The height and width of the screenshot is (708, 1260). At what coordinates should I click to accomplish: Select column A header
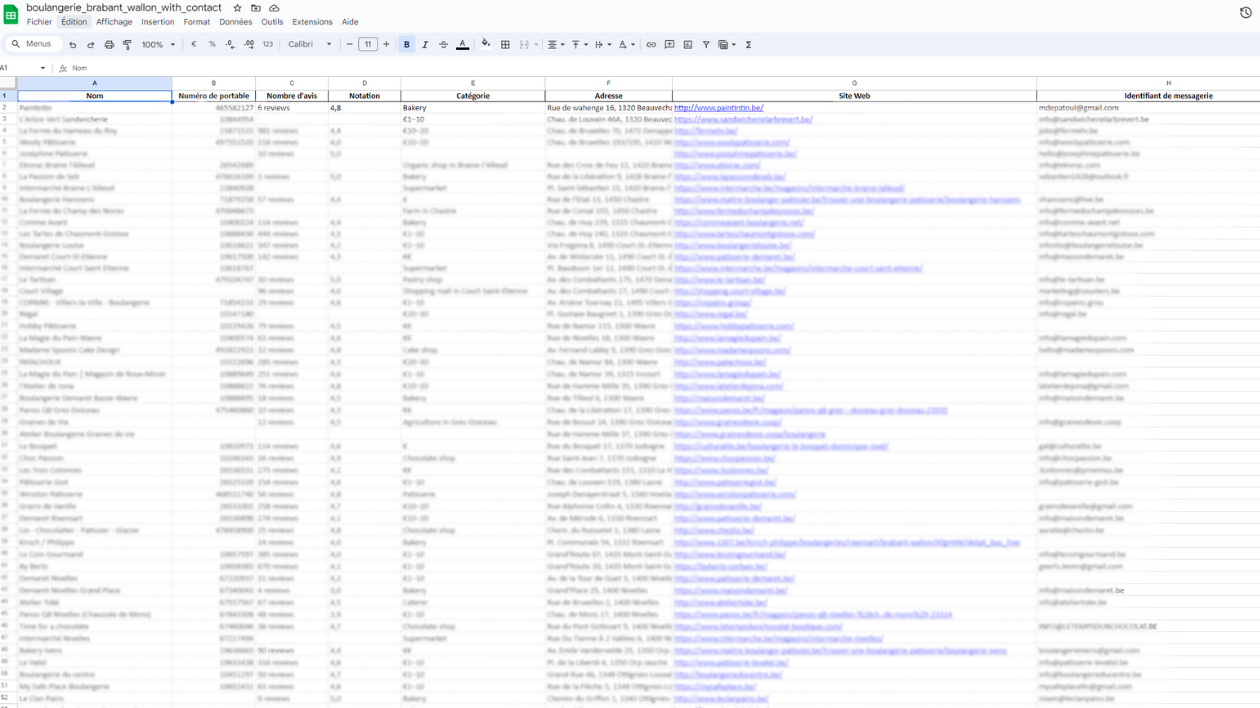tap(95, 84)
